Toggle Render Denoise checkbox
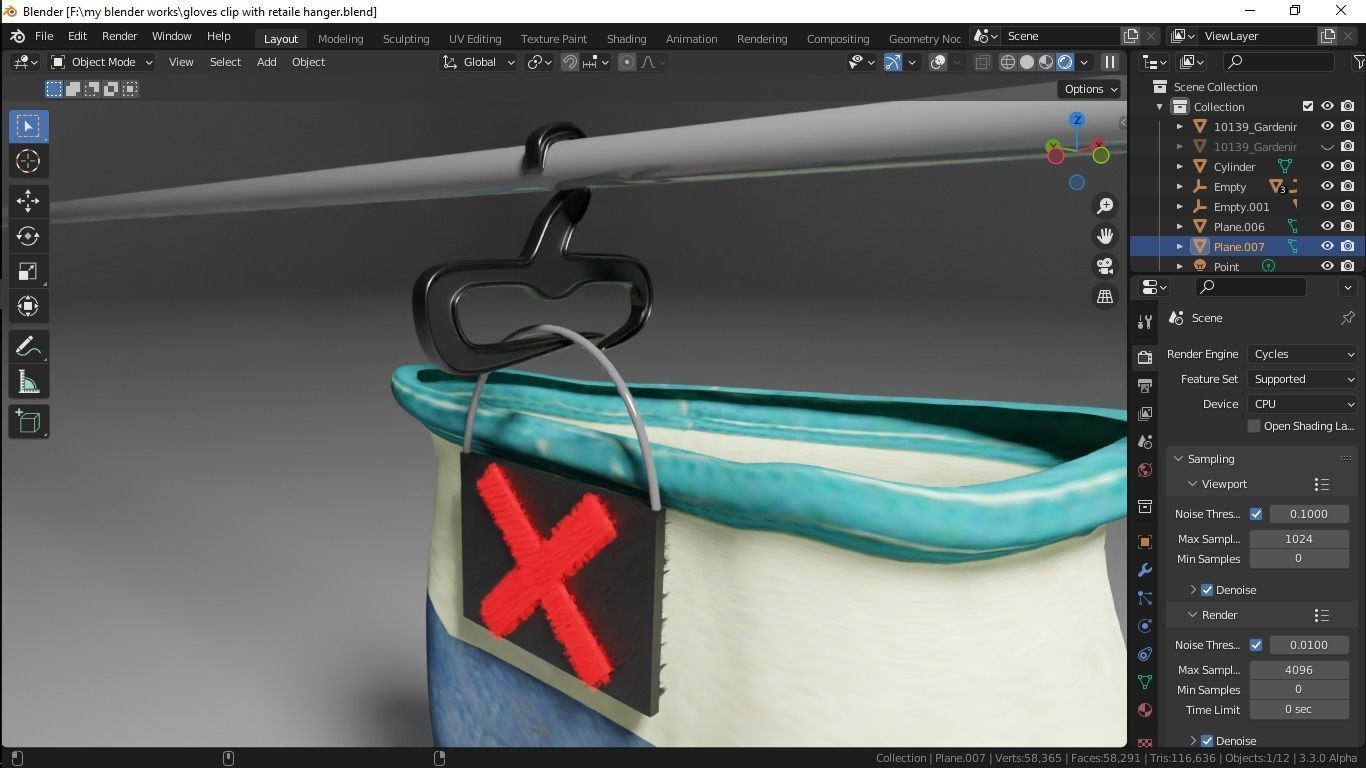This screenshot has width=1366, height=768. [x=1207, y=741]
